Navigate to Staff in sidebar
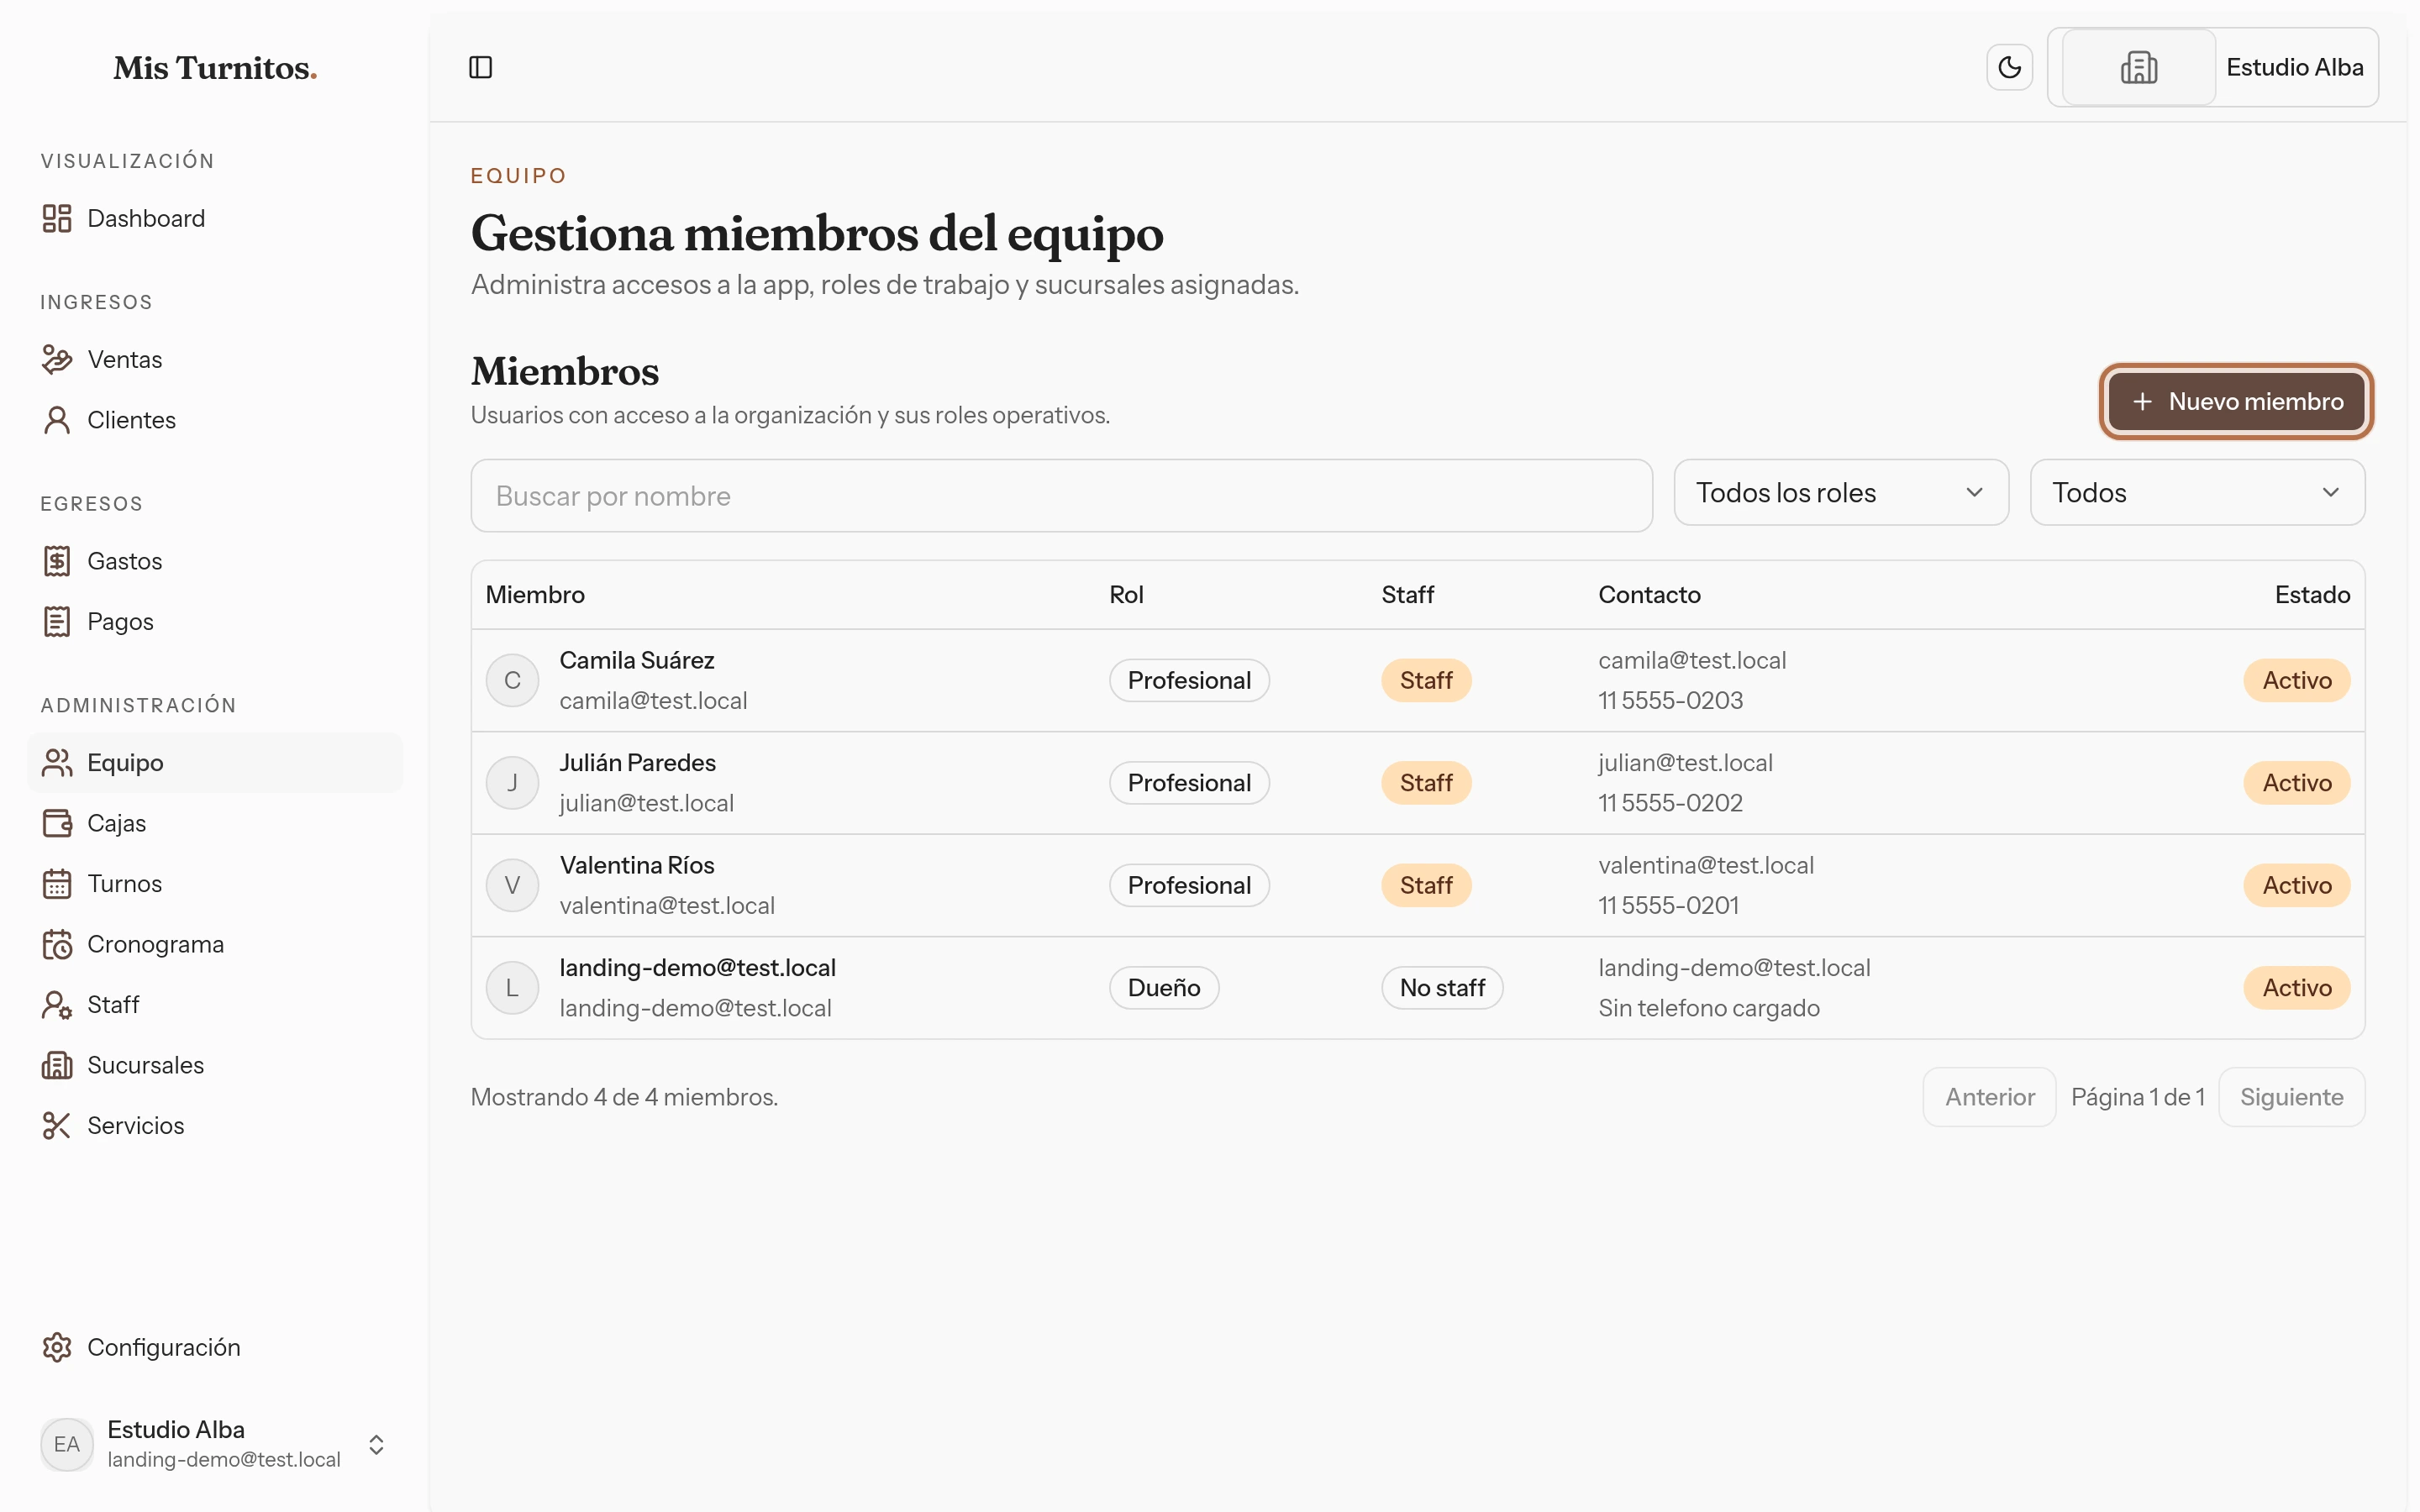 point(215,1004)
